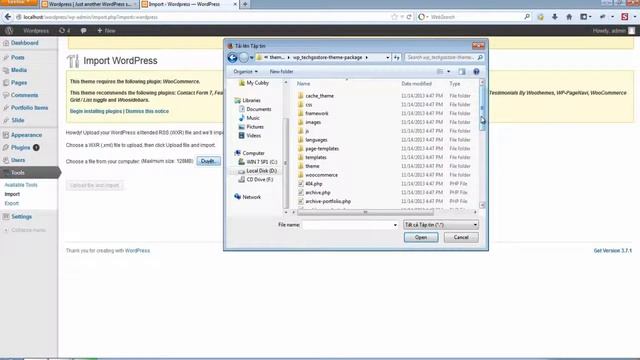
Task: Click the forward arrow in file dialog
Action: coord(244,58)
